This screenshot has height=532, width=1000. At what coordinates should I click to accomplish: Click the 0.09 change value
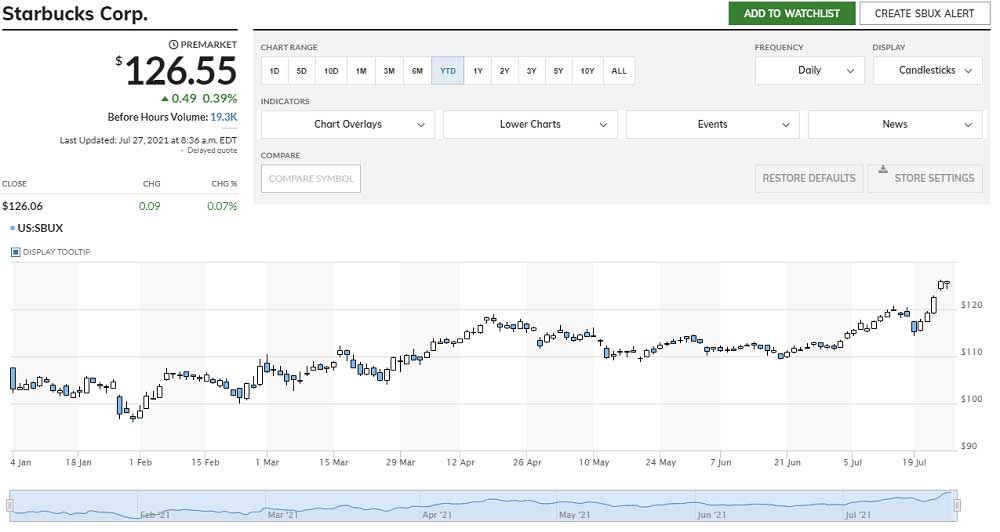[x=150, y=206]
